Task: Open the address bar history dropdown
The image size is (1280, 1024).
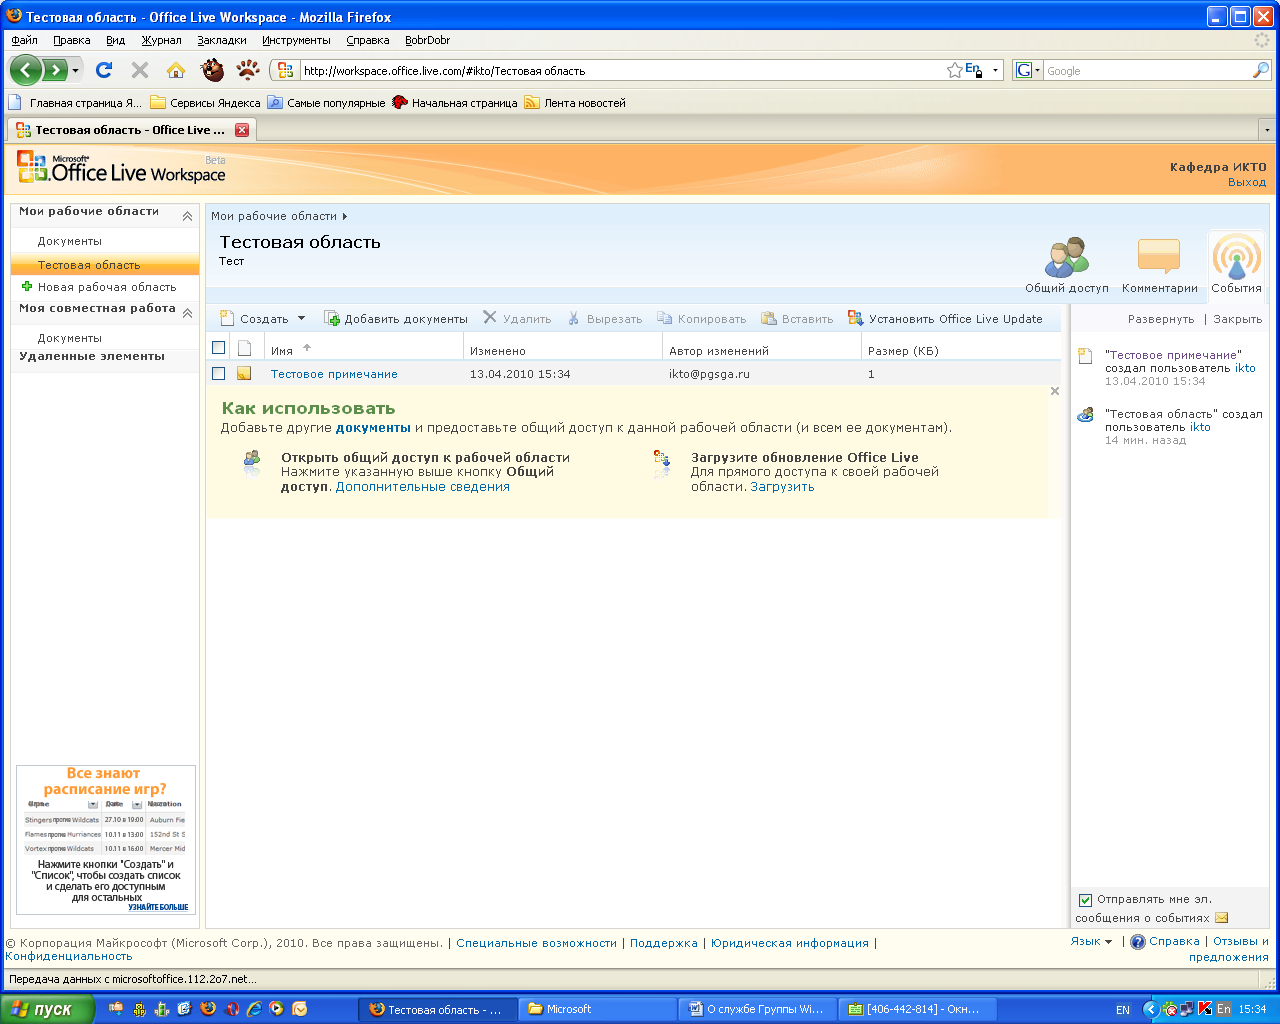Action: [x=995, y=70]
